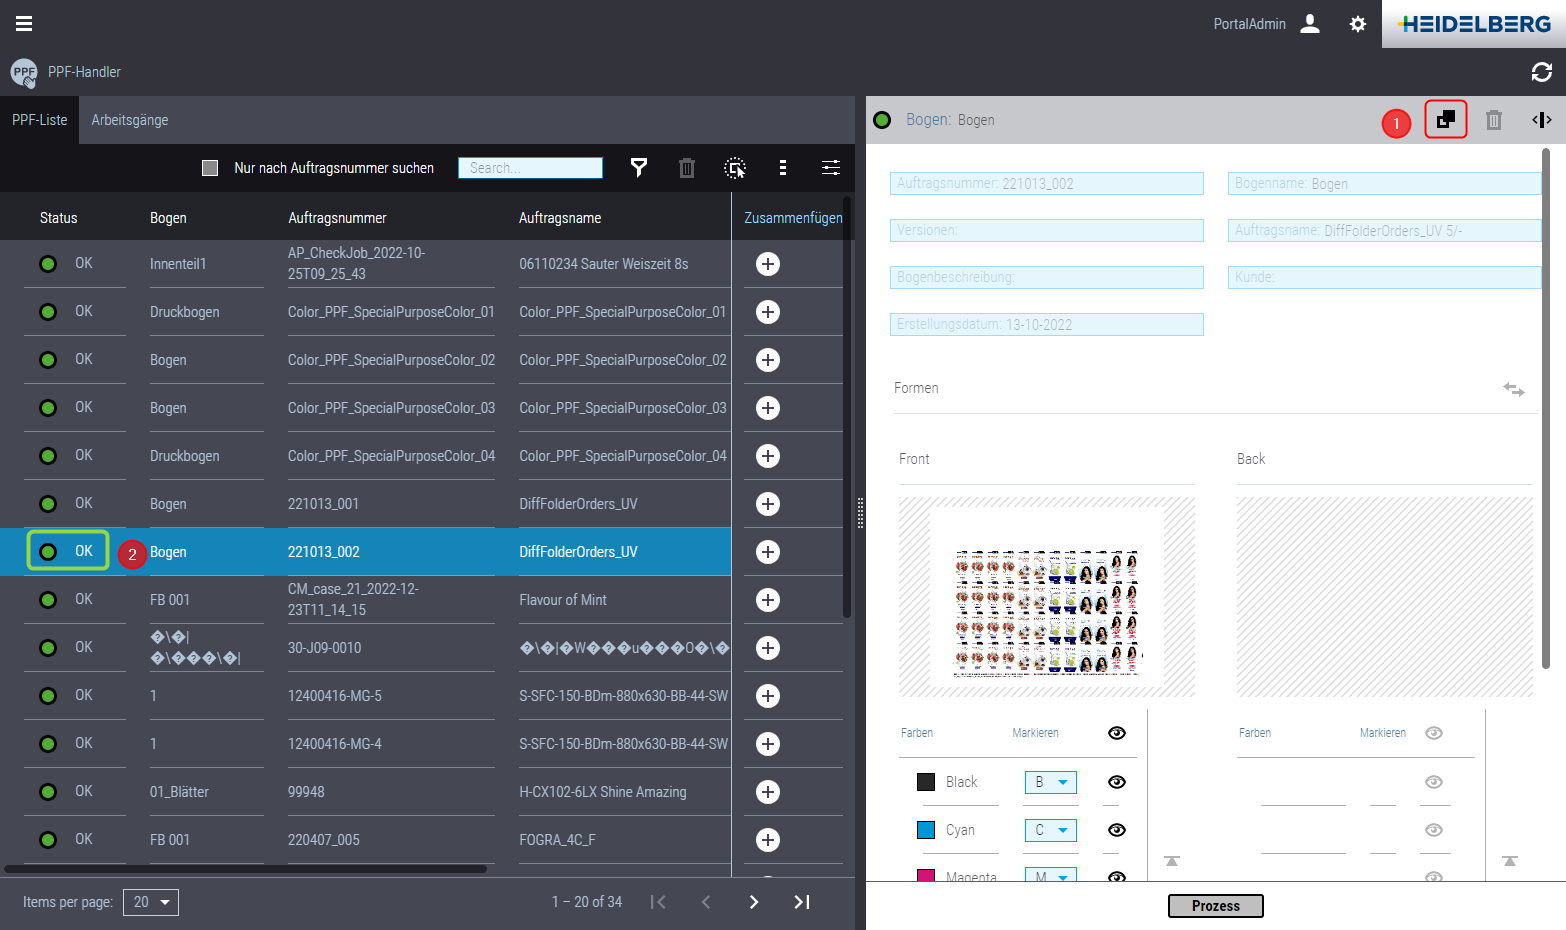
Task: Delete the Bogen sheet using the detail-panel trash icon
Action: 1493,120
